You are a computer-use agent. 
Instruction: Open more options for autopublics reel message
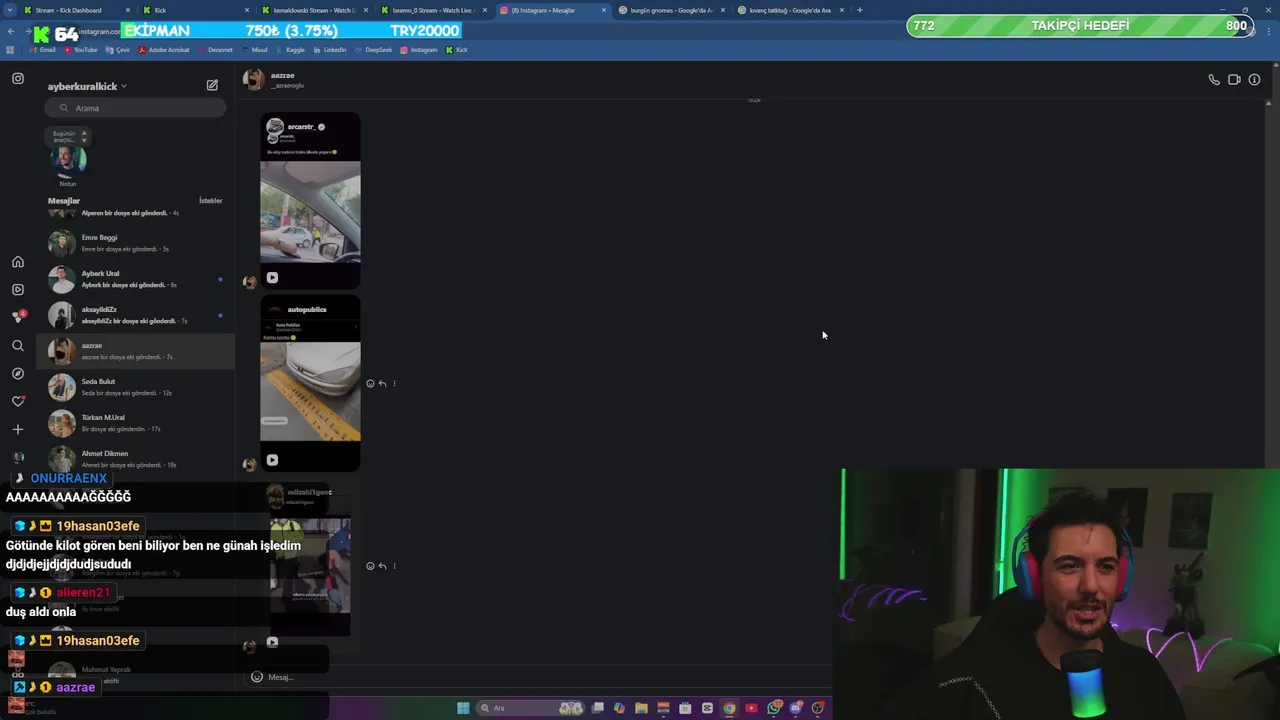(x=394, y=383)
